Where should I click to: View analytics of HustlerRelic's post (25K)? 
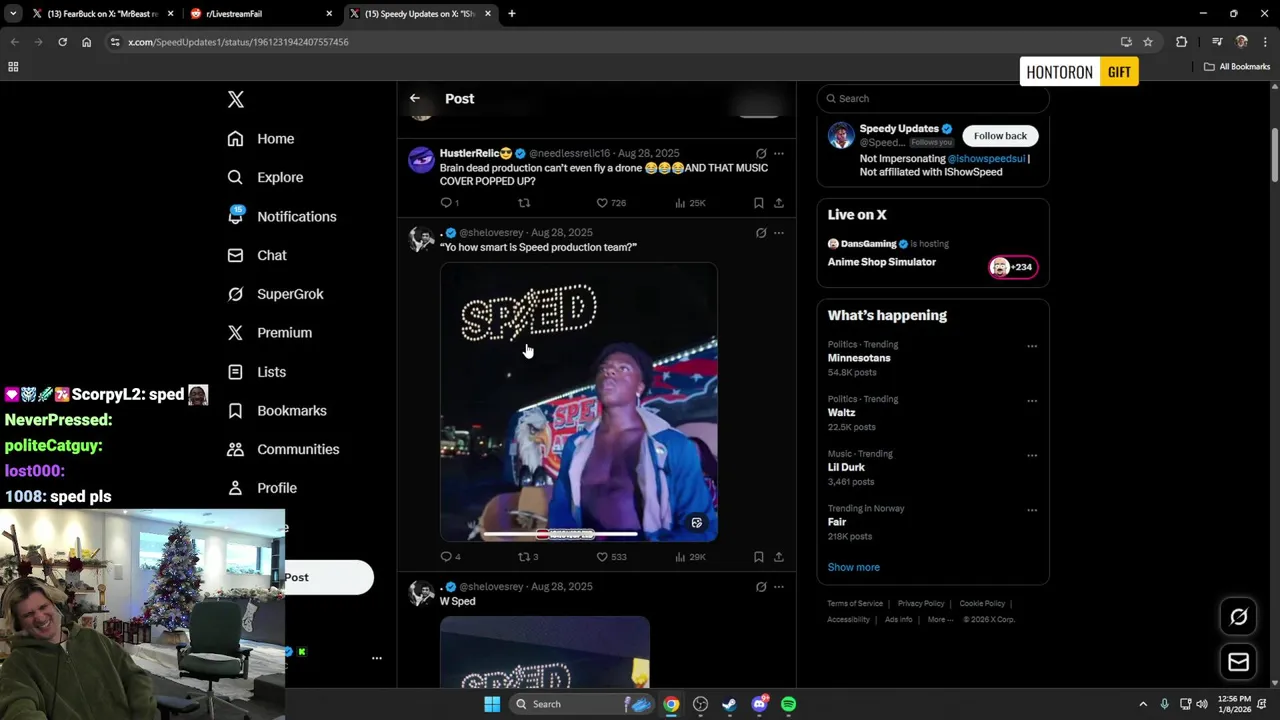(x=690, y=203)
